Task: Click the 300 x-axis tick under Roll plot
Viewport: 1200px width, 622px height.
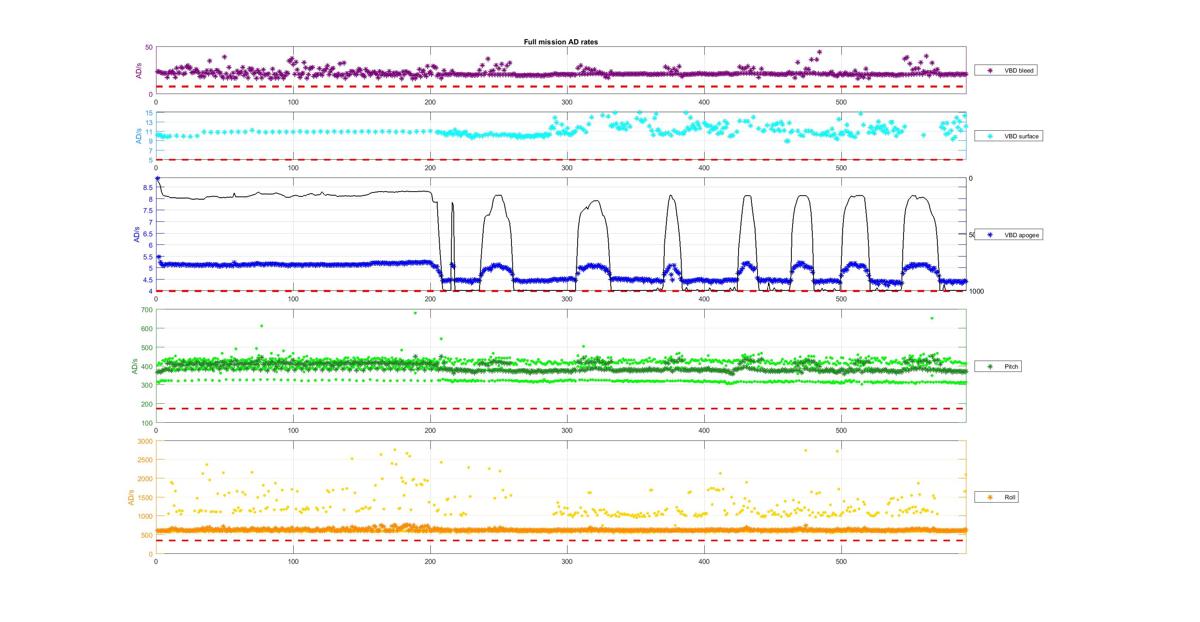Action: (567, 562)
